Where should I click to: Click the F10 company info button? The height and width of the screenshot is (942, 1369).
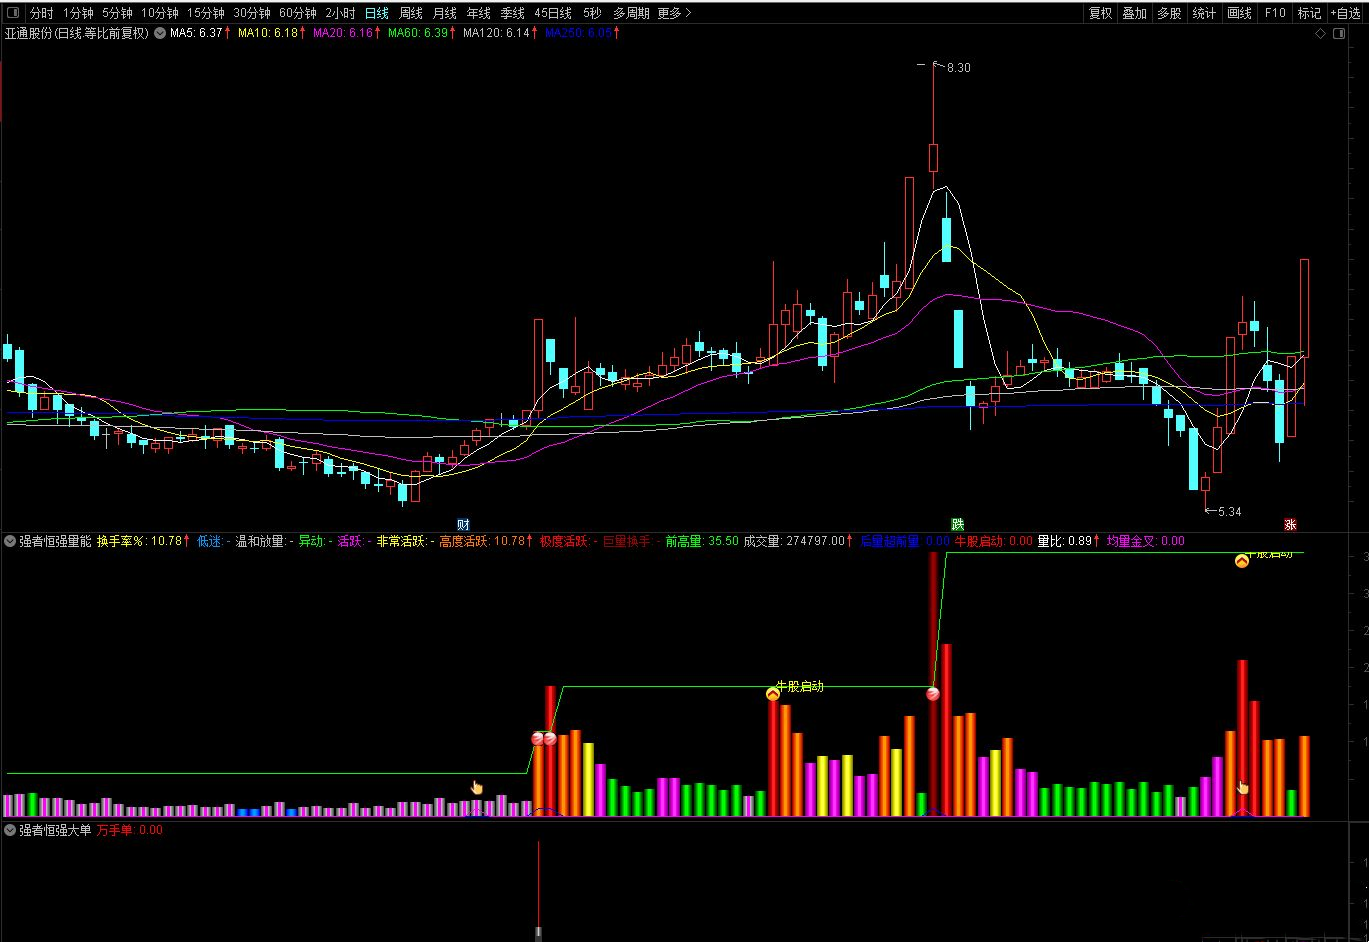[x=1275, y=13]
